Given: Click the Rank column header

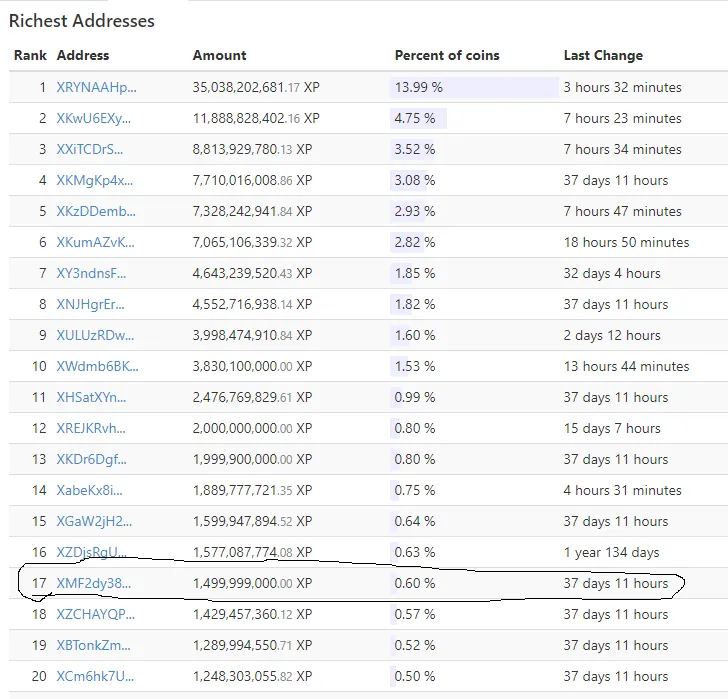Looking at the screenshot, I should (x=30, y=55).
